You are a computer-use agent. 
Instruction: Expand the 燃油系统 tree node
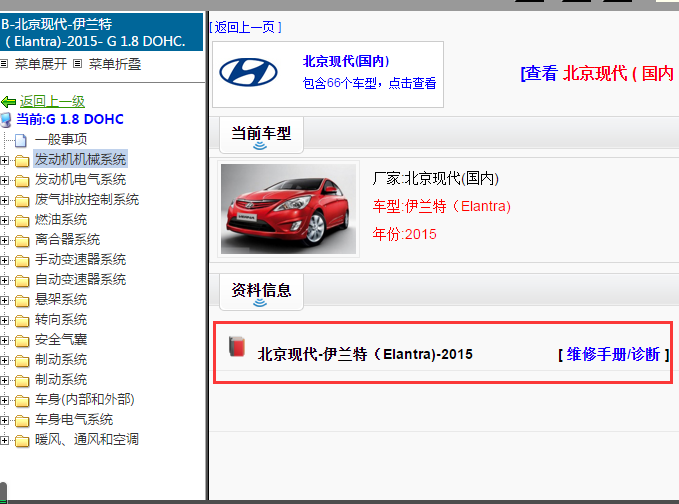click(4, 221)
